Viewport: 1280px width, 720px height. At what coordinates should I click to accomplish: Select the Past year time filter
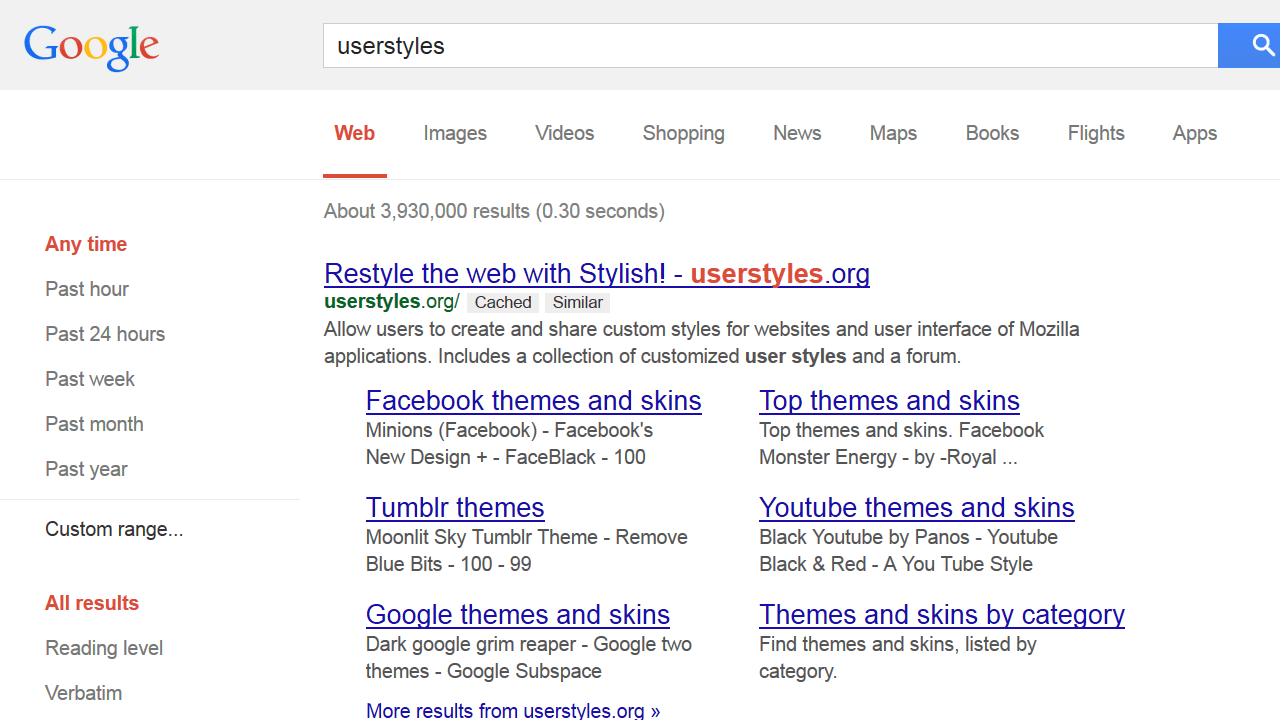point(86,469)
